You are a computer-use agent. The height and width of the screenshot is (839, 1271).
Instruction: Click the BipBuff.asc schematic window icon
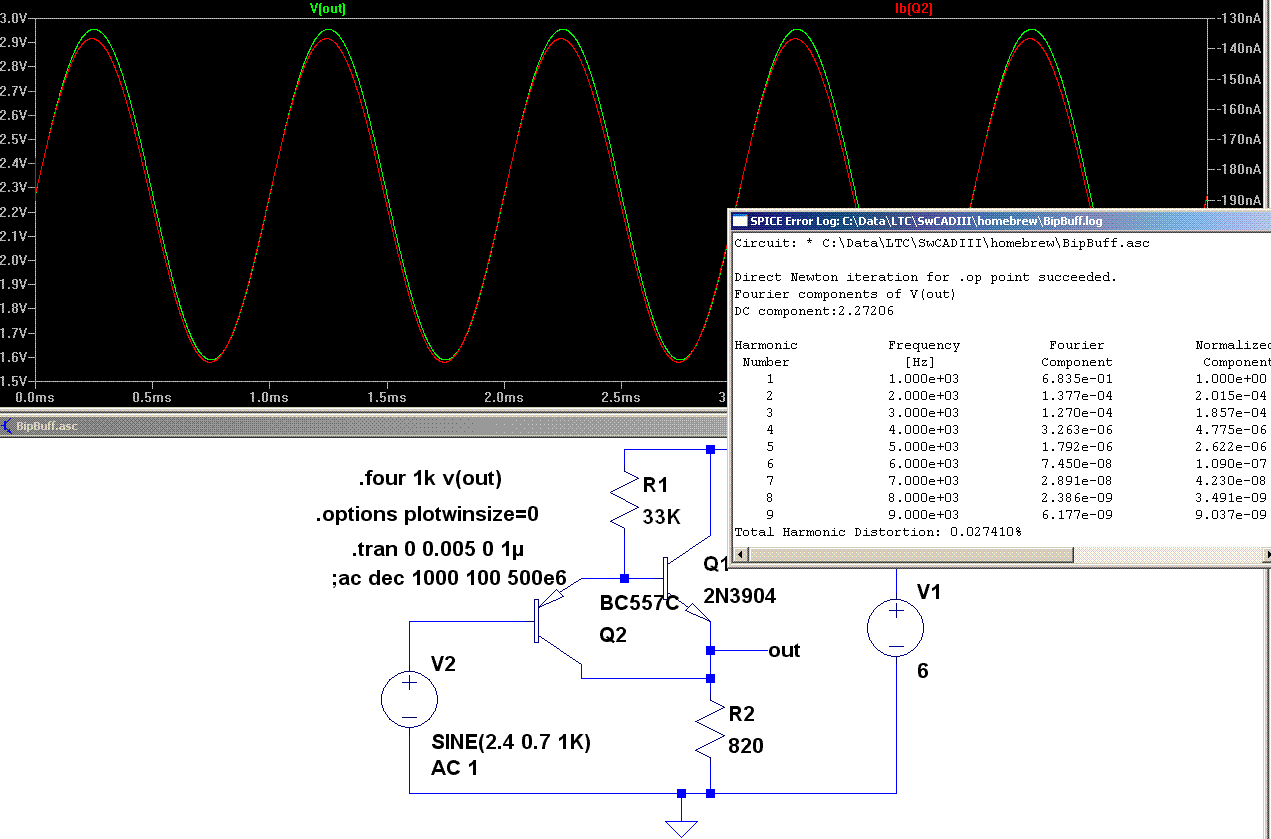coord(8,425)
